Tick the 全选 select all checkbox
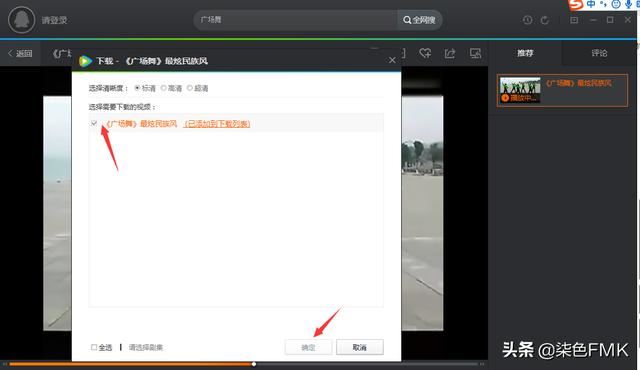Image resolution: width=640 pixels, height=370 pixels. [94, 347]
